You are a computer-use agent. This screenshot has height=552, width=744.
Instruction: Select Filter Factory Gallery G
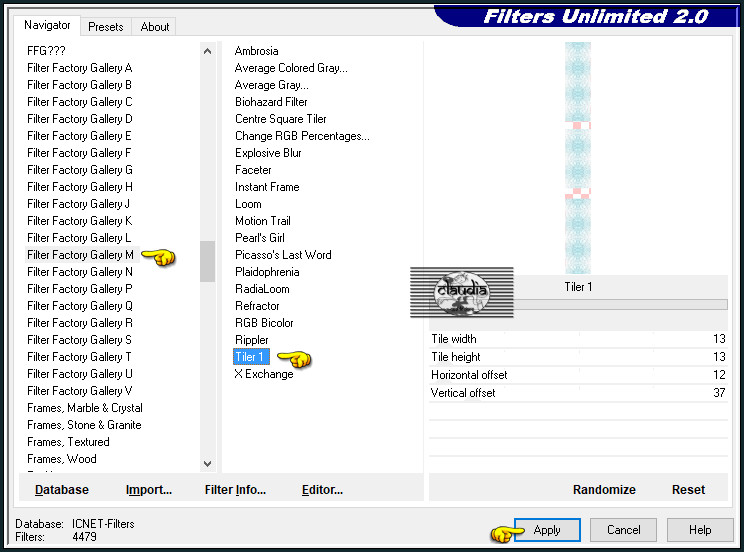[x=80, y=170]
